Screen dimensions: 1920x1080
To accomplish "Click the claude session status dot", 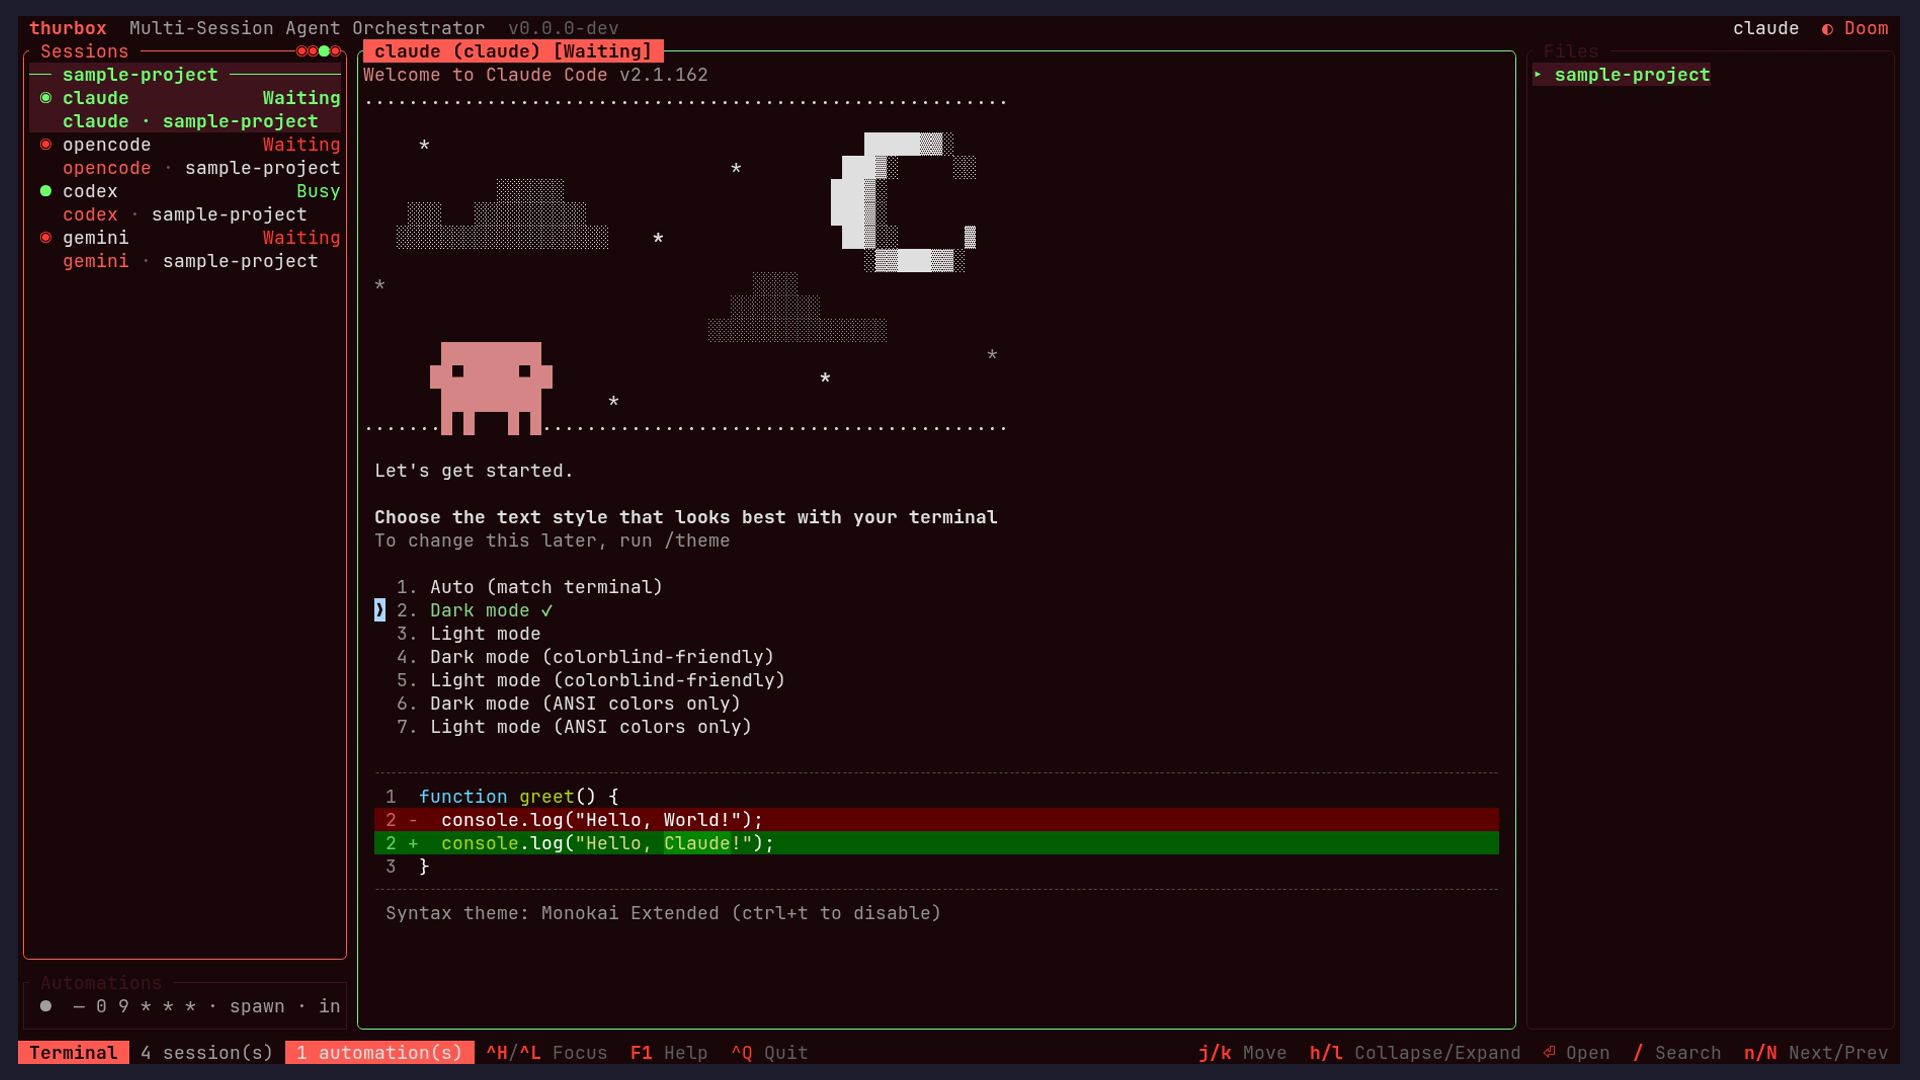I will point(45,98).
